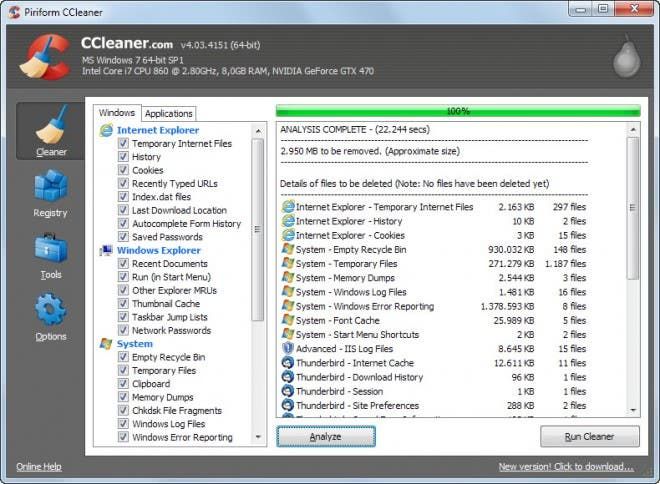The image size is (660, 484).
Task: Click shield icon beside Advanced - IIS Log Files
Action: 288,348
